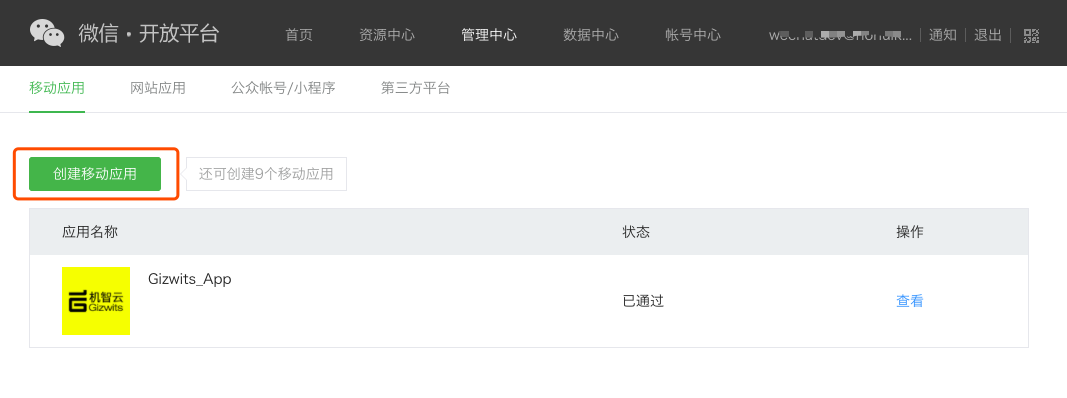The height and width of the screenshot is (398, 1067).
Task: Click the blurred account email in header
Action: (840, 35)
